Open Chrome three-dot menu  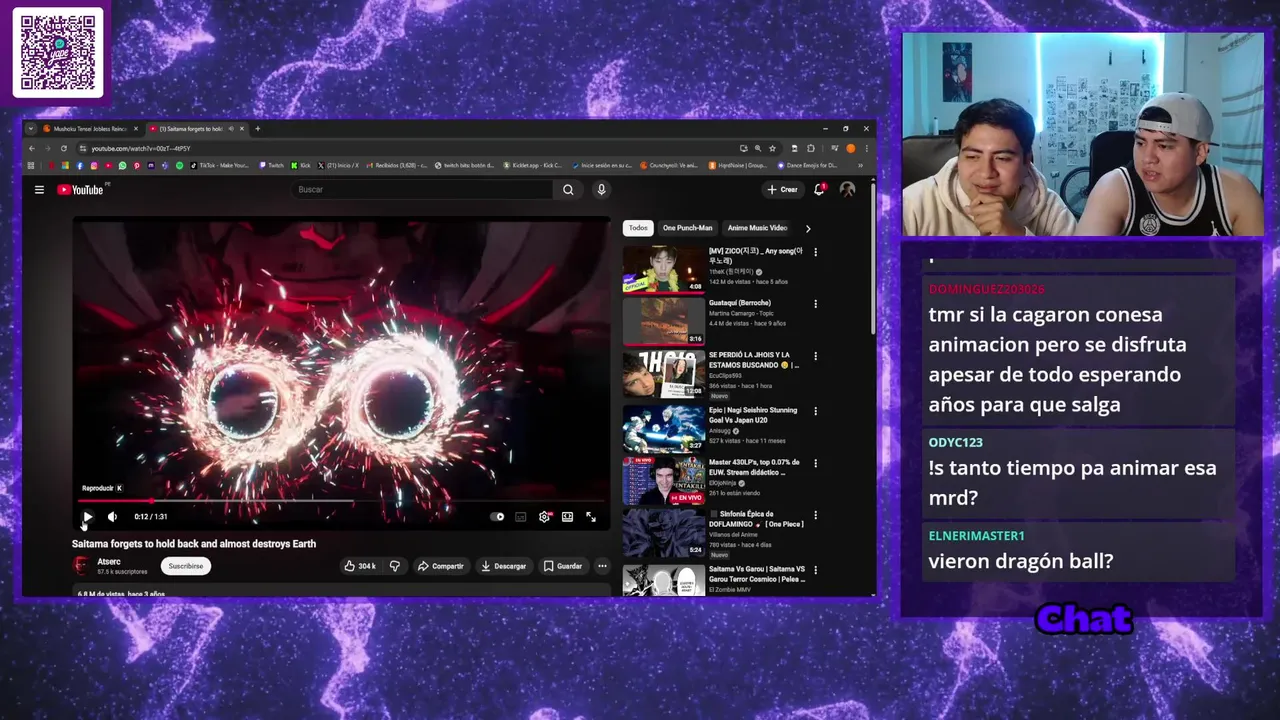click(x=866, y=148)
